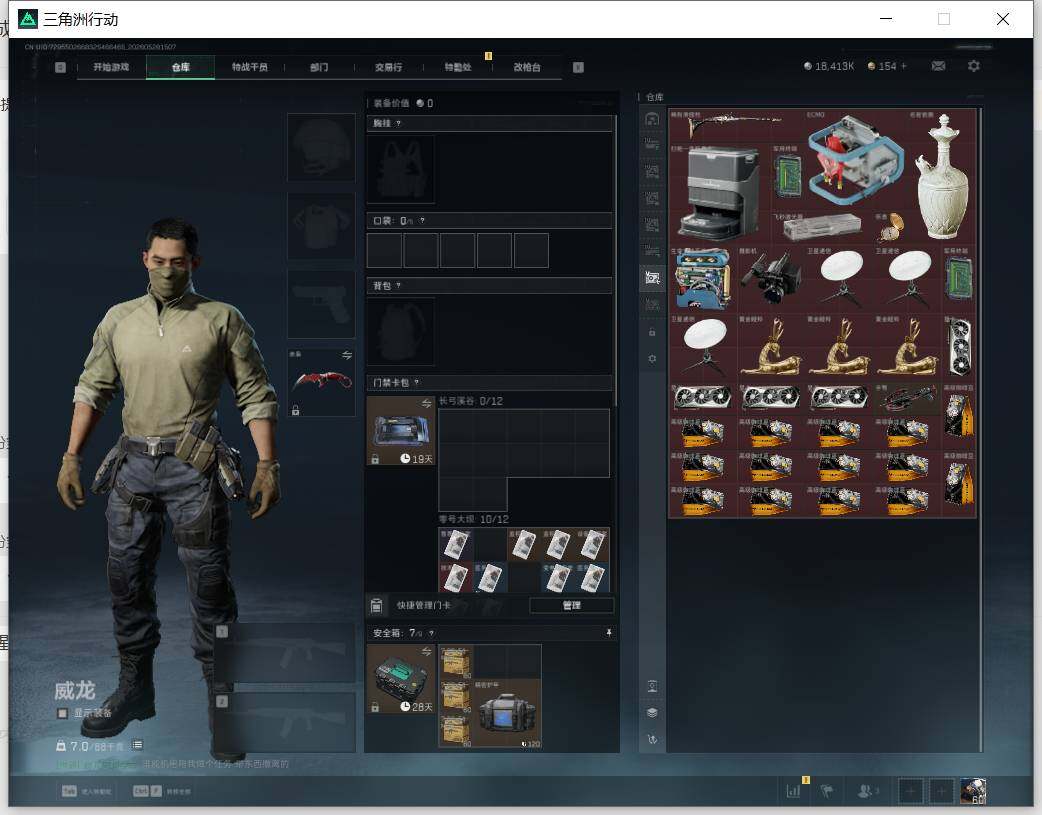Viewport: 1042px width, 815px height.
Task: Click the bottom sidebar stacked layers icon
Action: [x=652, y=713]
